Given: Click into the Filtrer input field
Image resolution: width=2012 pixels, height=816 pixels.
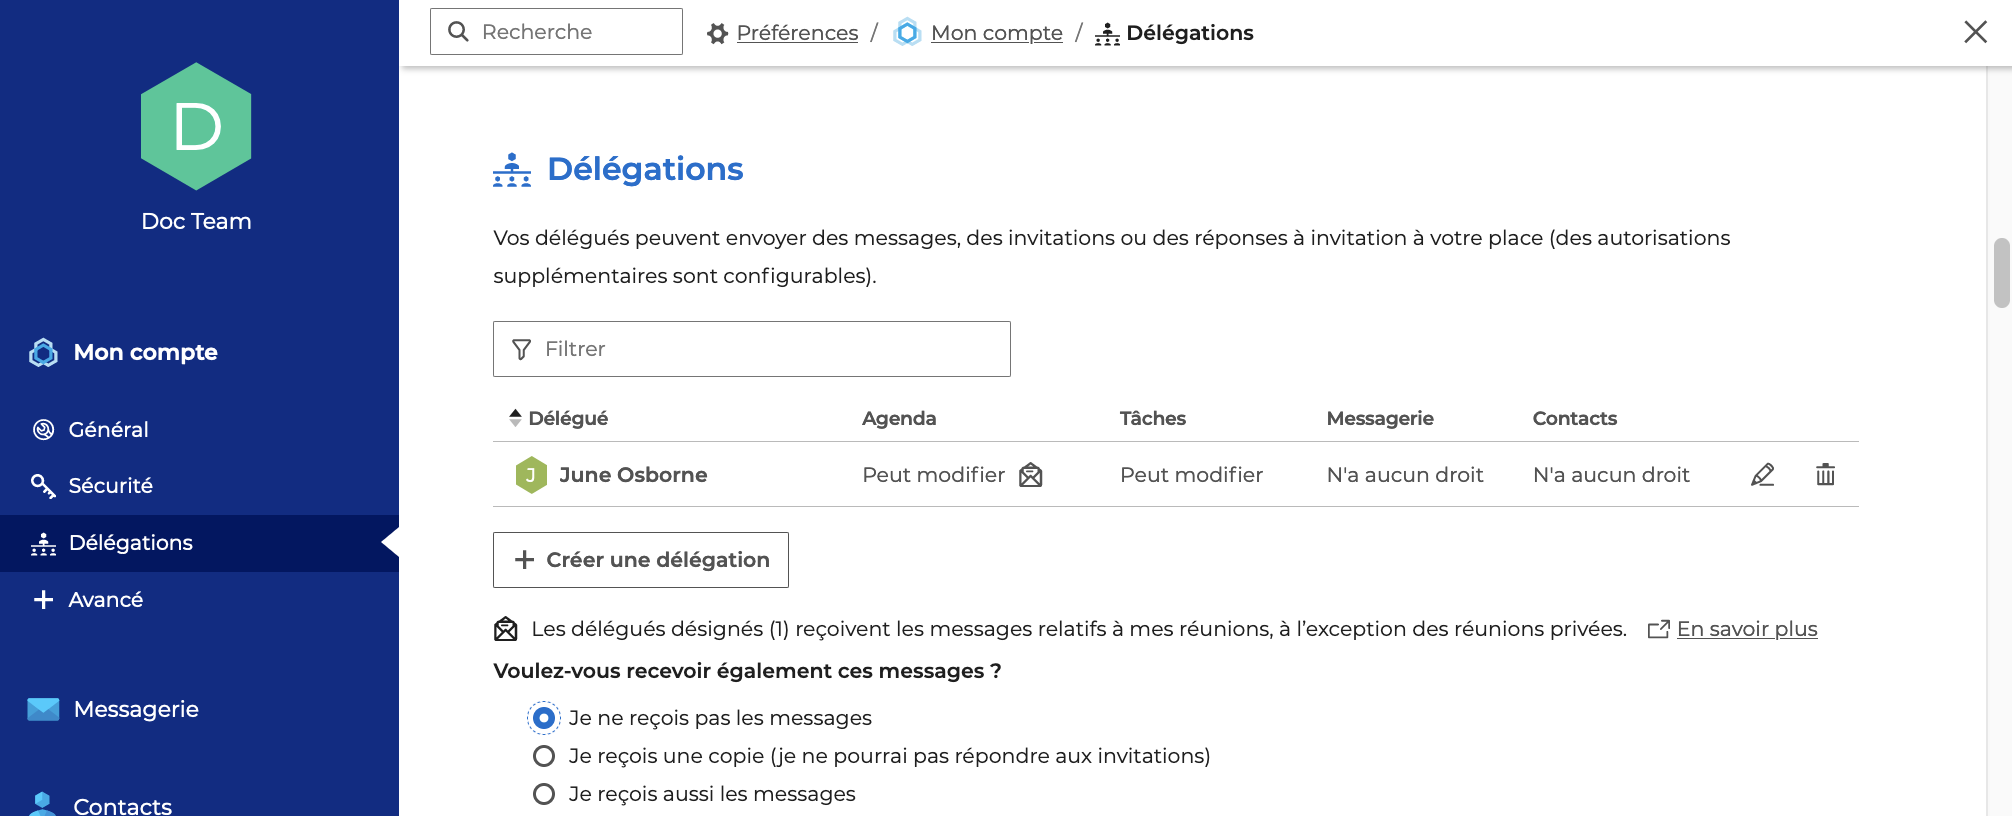Looking at the screenshot, I should (770, 349).
